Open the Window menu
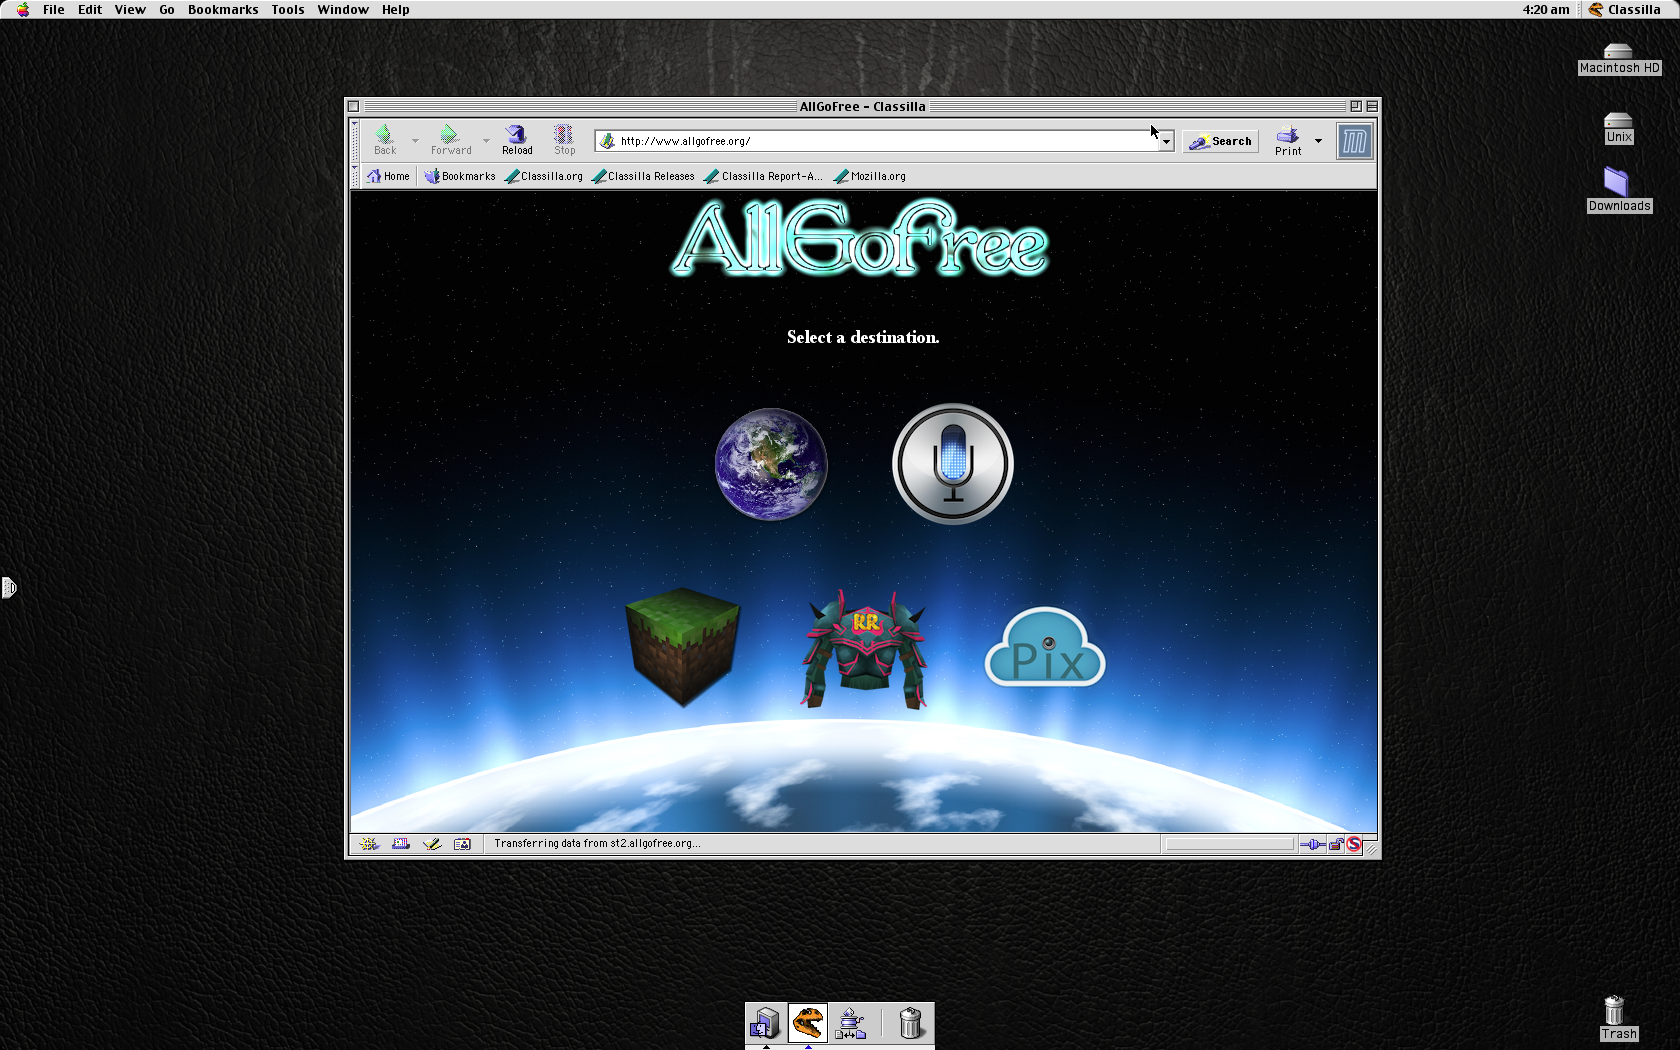 (x=343, y=10)
